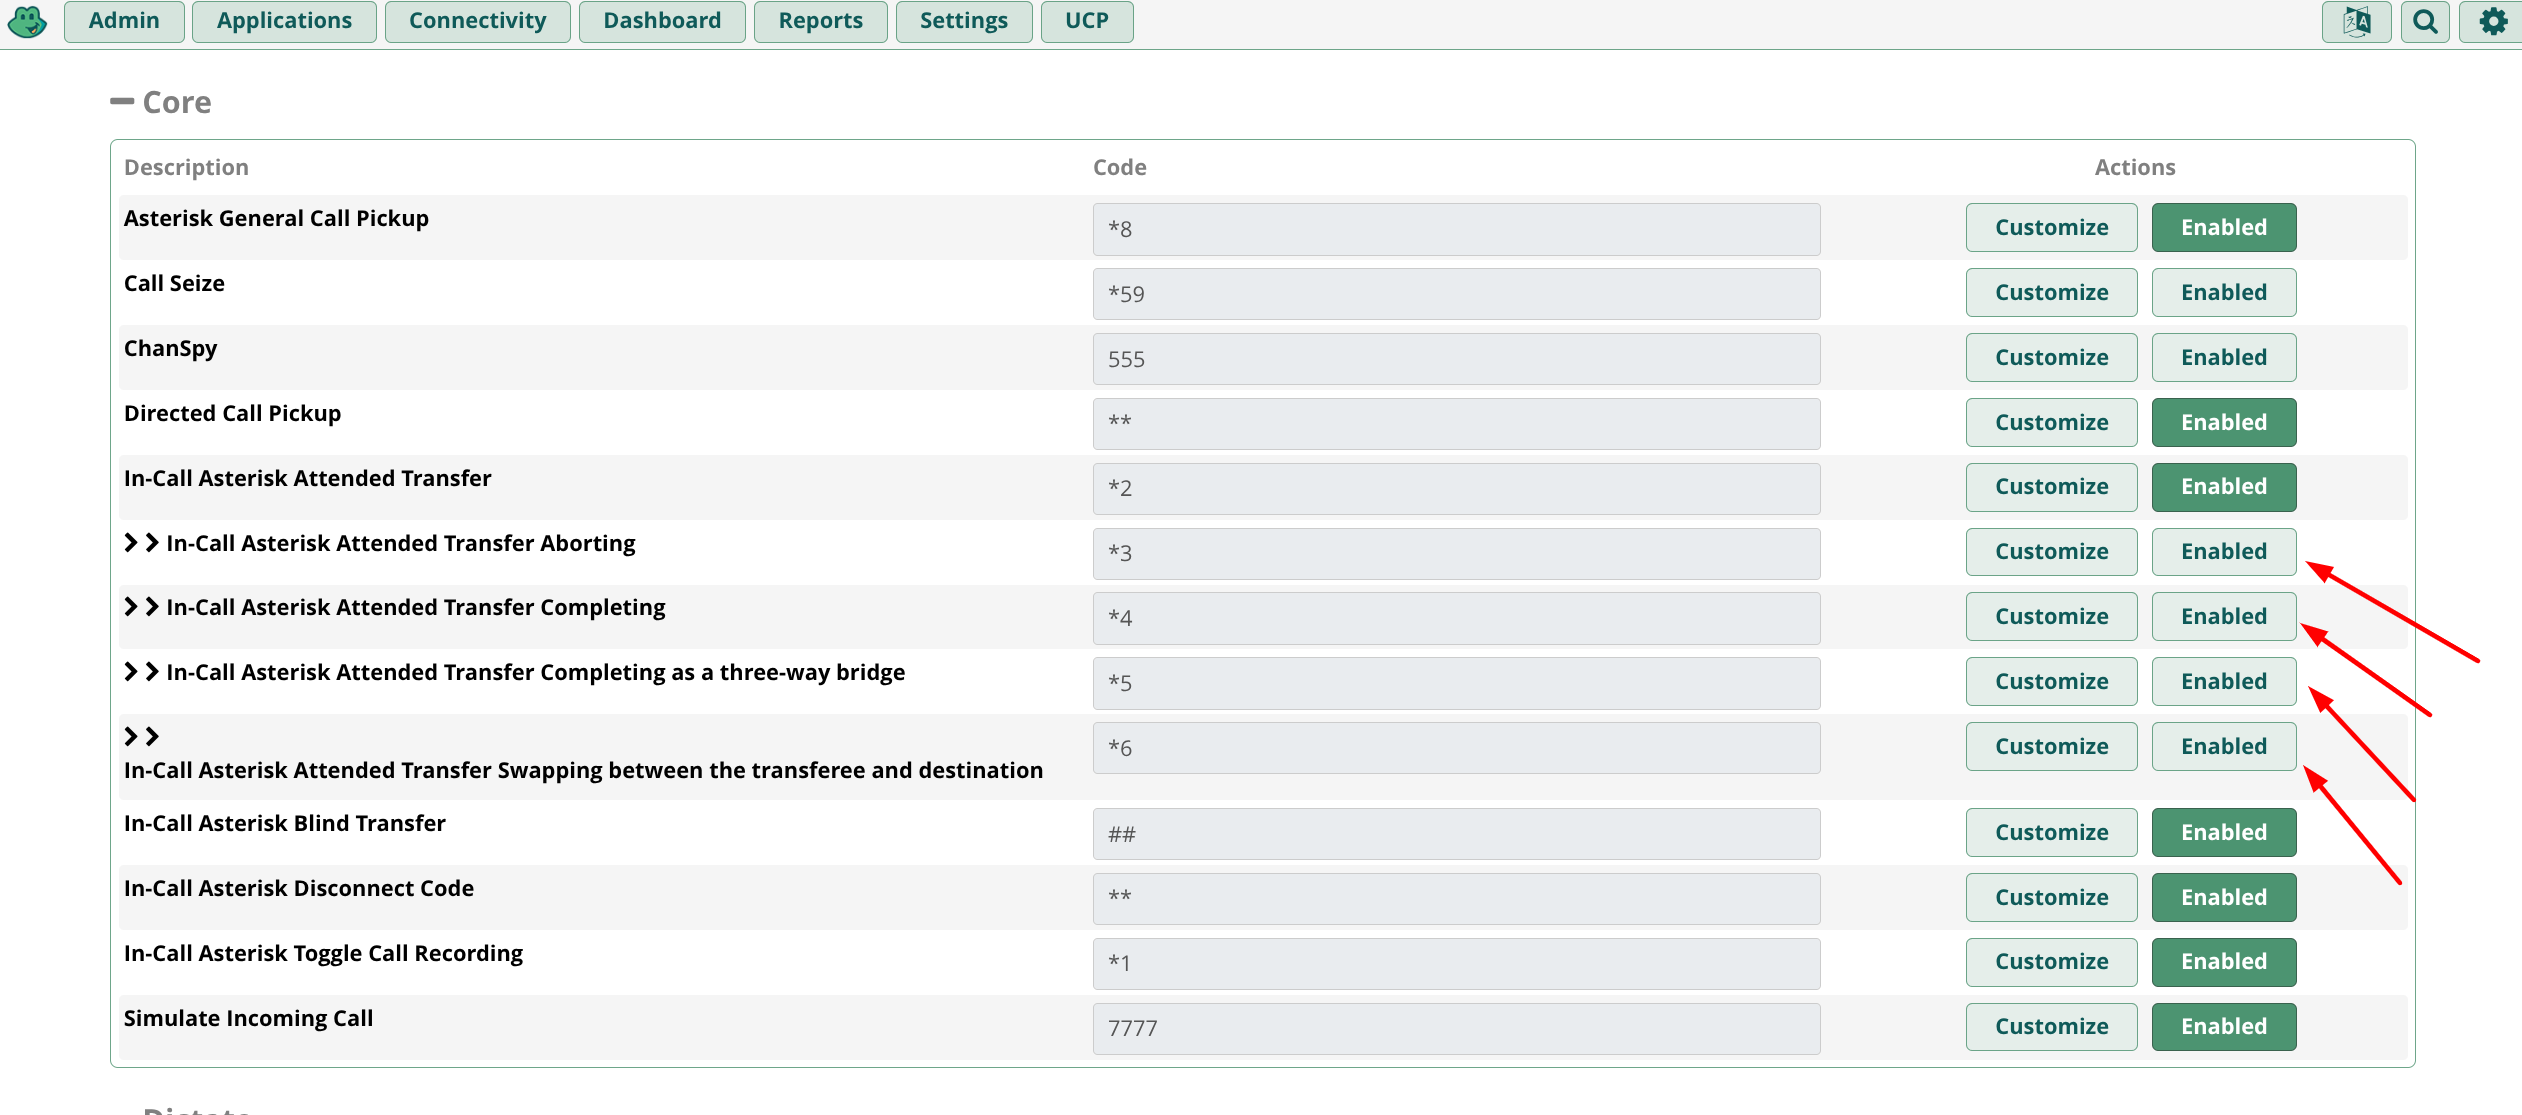Open the settings gear icon
Image resolution: width=2522 pixels, height=1115 pixels.
[2492, 22]
